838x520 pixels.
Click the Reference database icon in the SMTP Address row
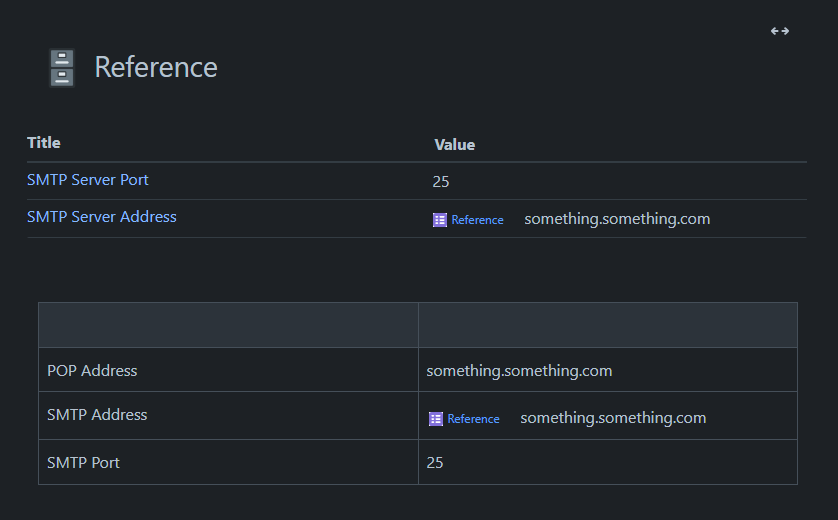[436, 419]
